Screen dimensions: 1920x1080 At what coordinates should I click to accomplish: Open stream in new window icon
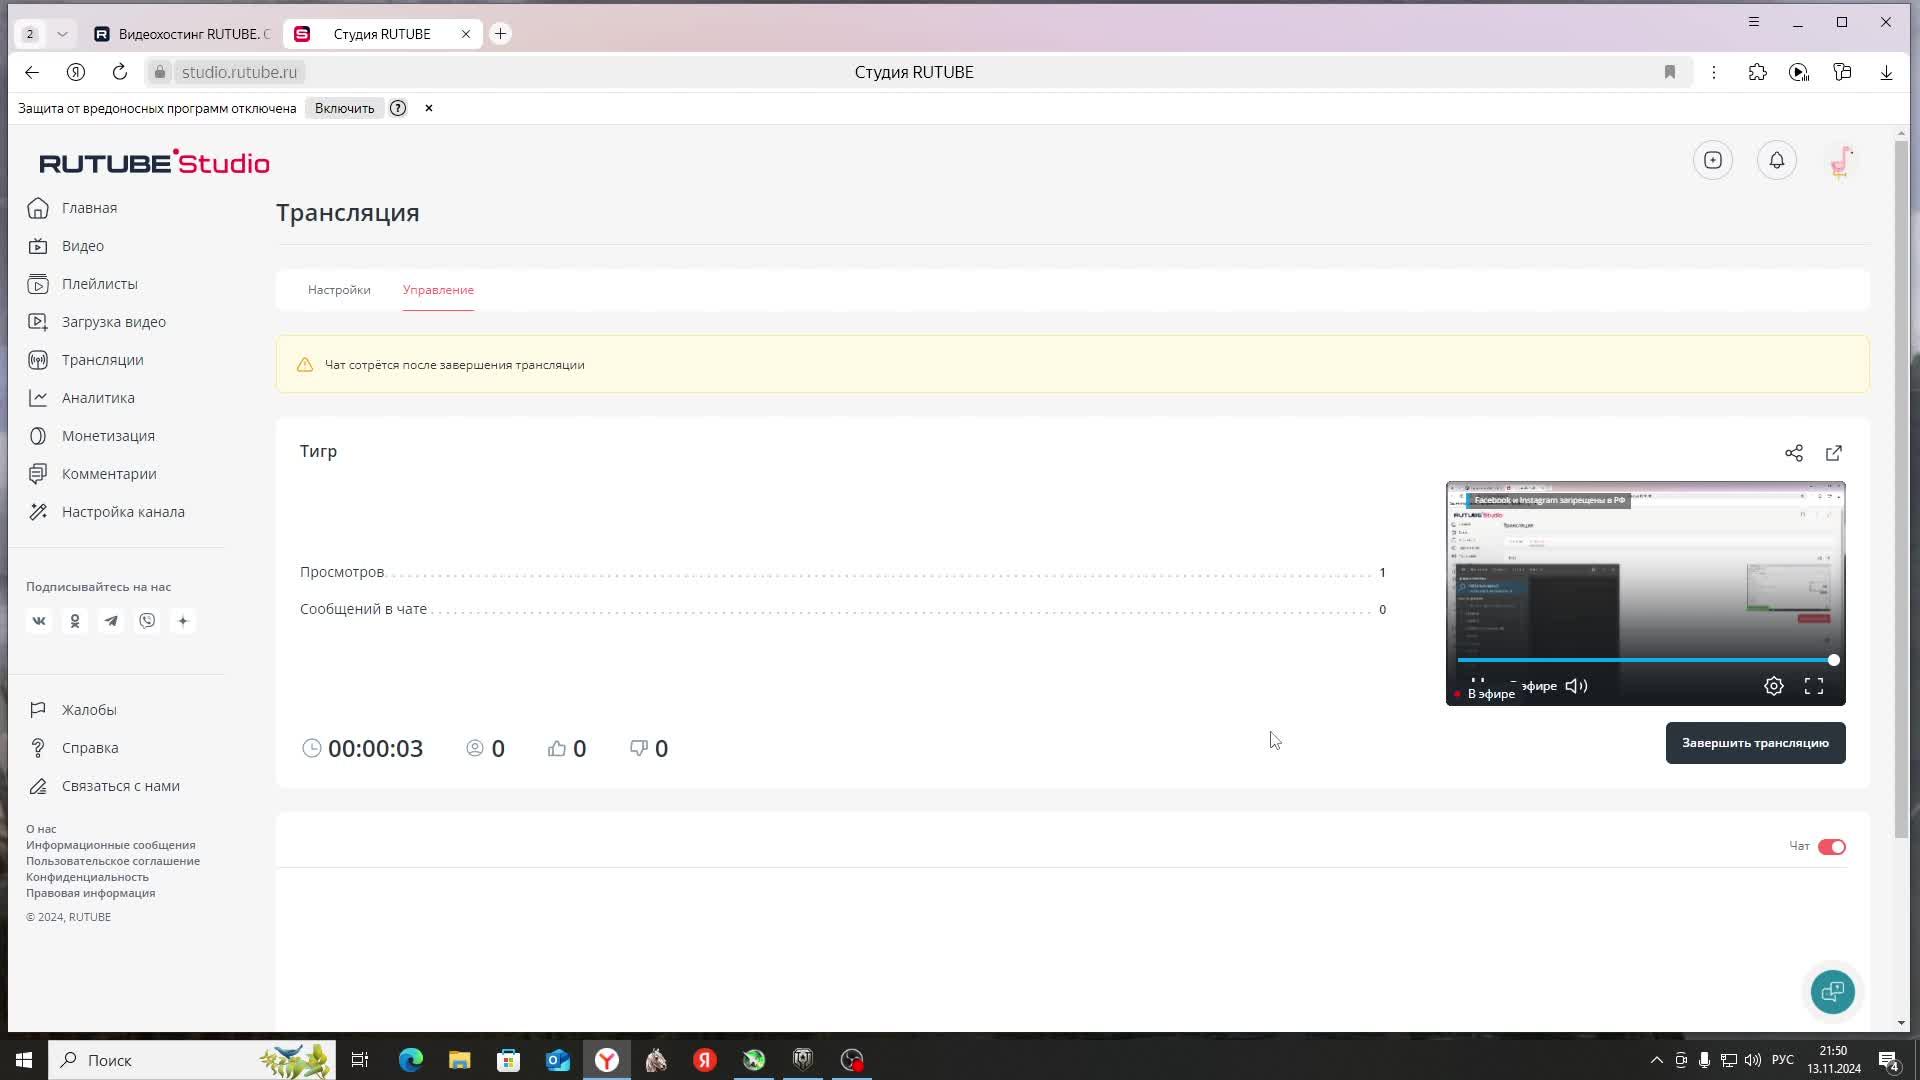tap(1834, 453)
